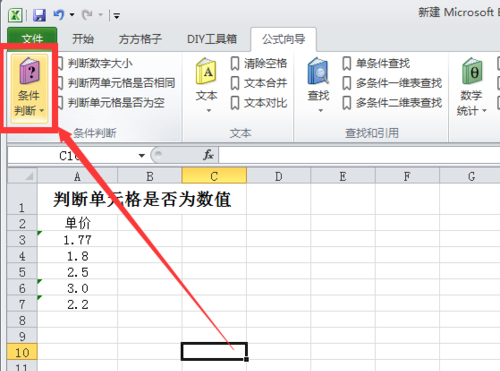This screenshot has height=371, width=500.
Task: Click the Excel application icon
Action: tap(16, 15)
